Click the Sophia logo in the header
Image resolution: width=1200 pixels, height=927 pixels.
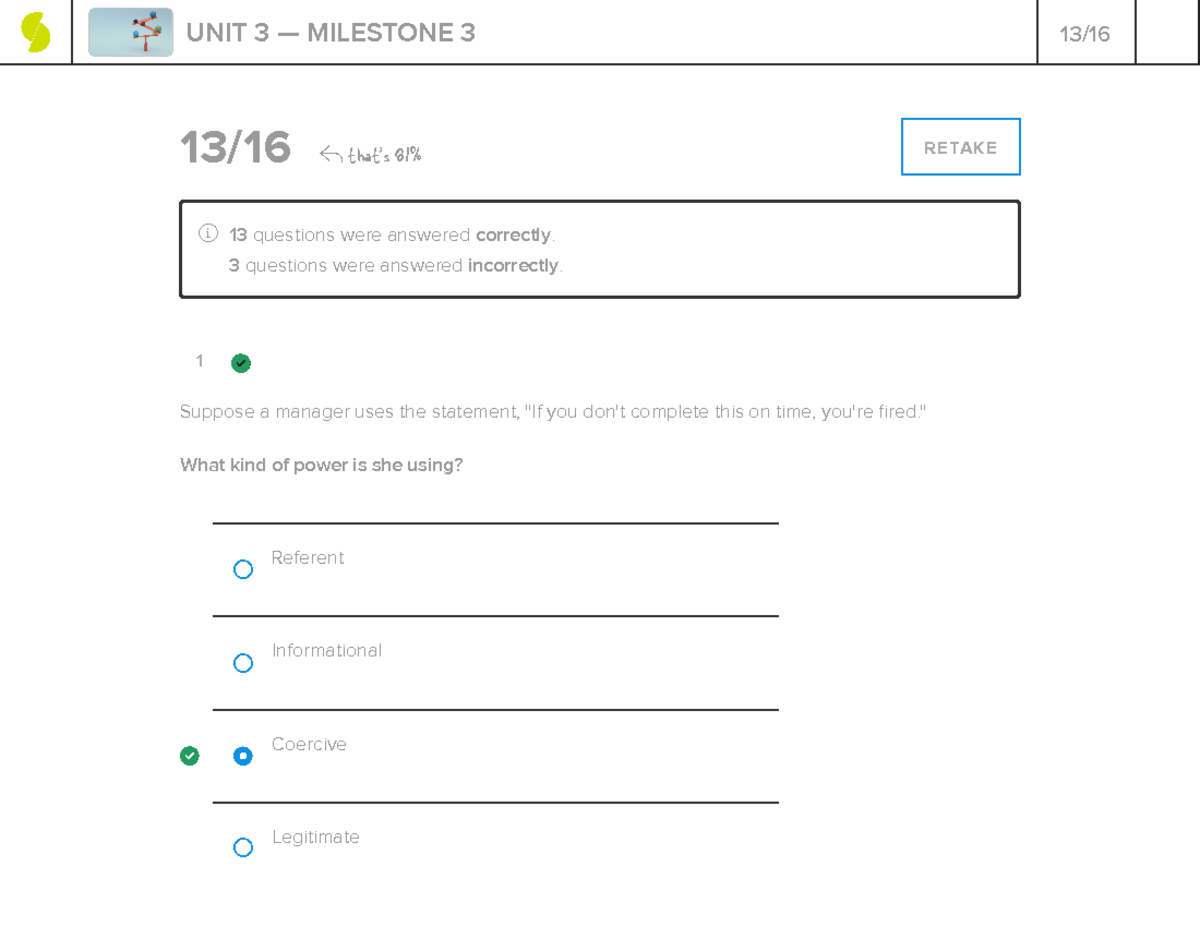click(x=35, y=32)
